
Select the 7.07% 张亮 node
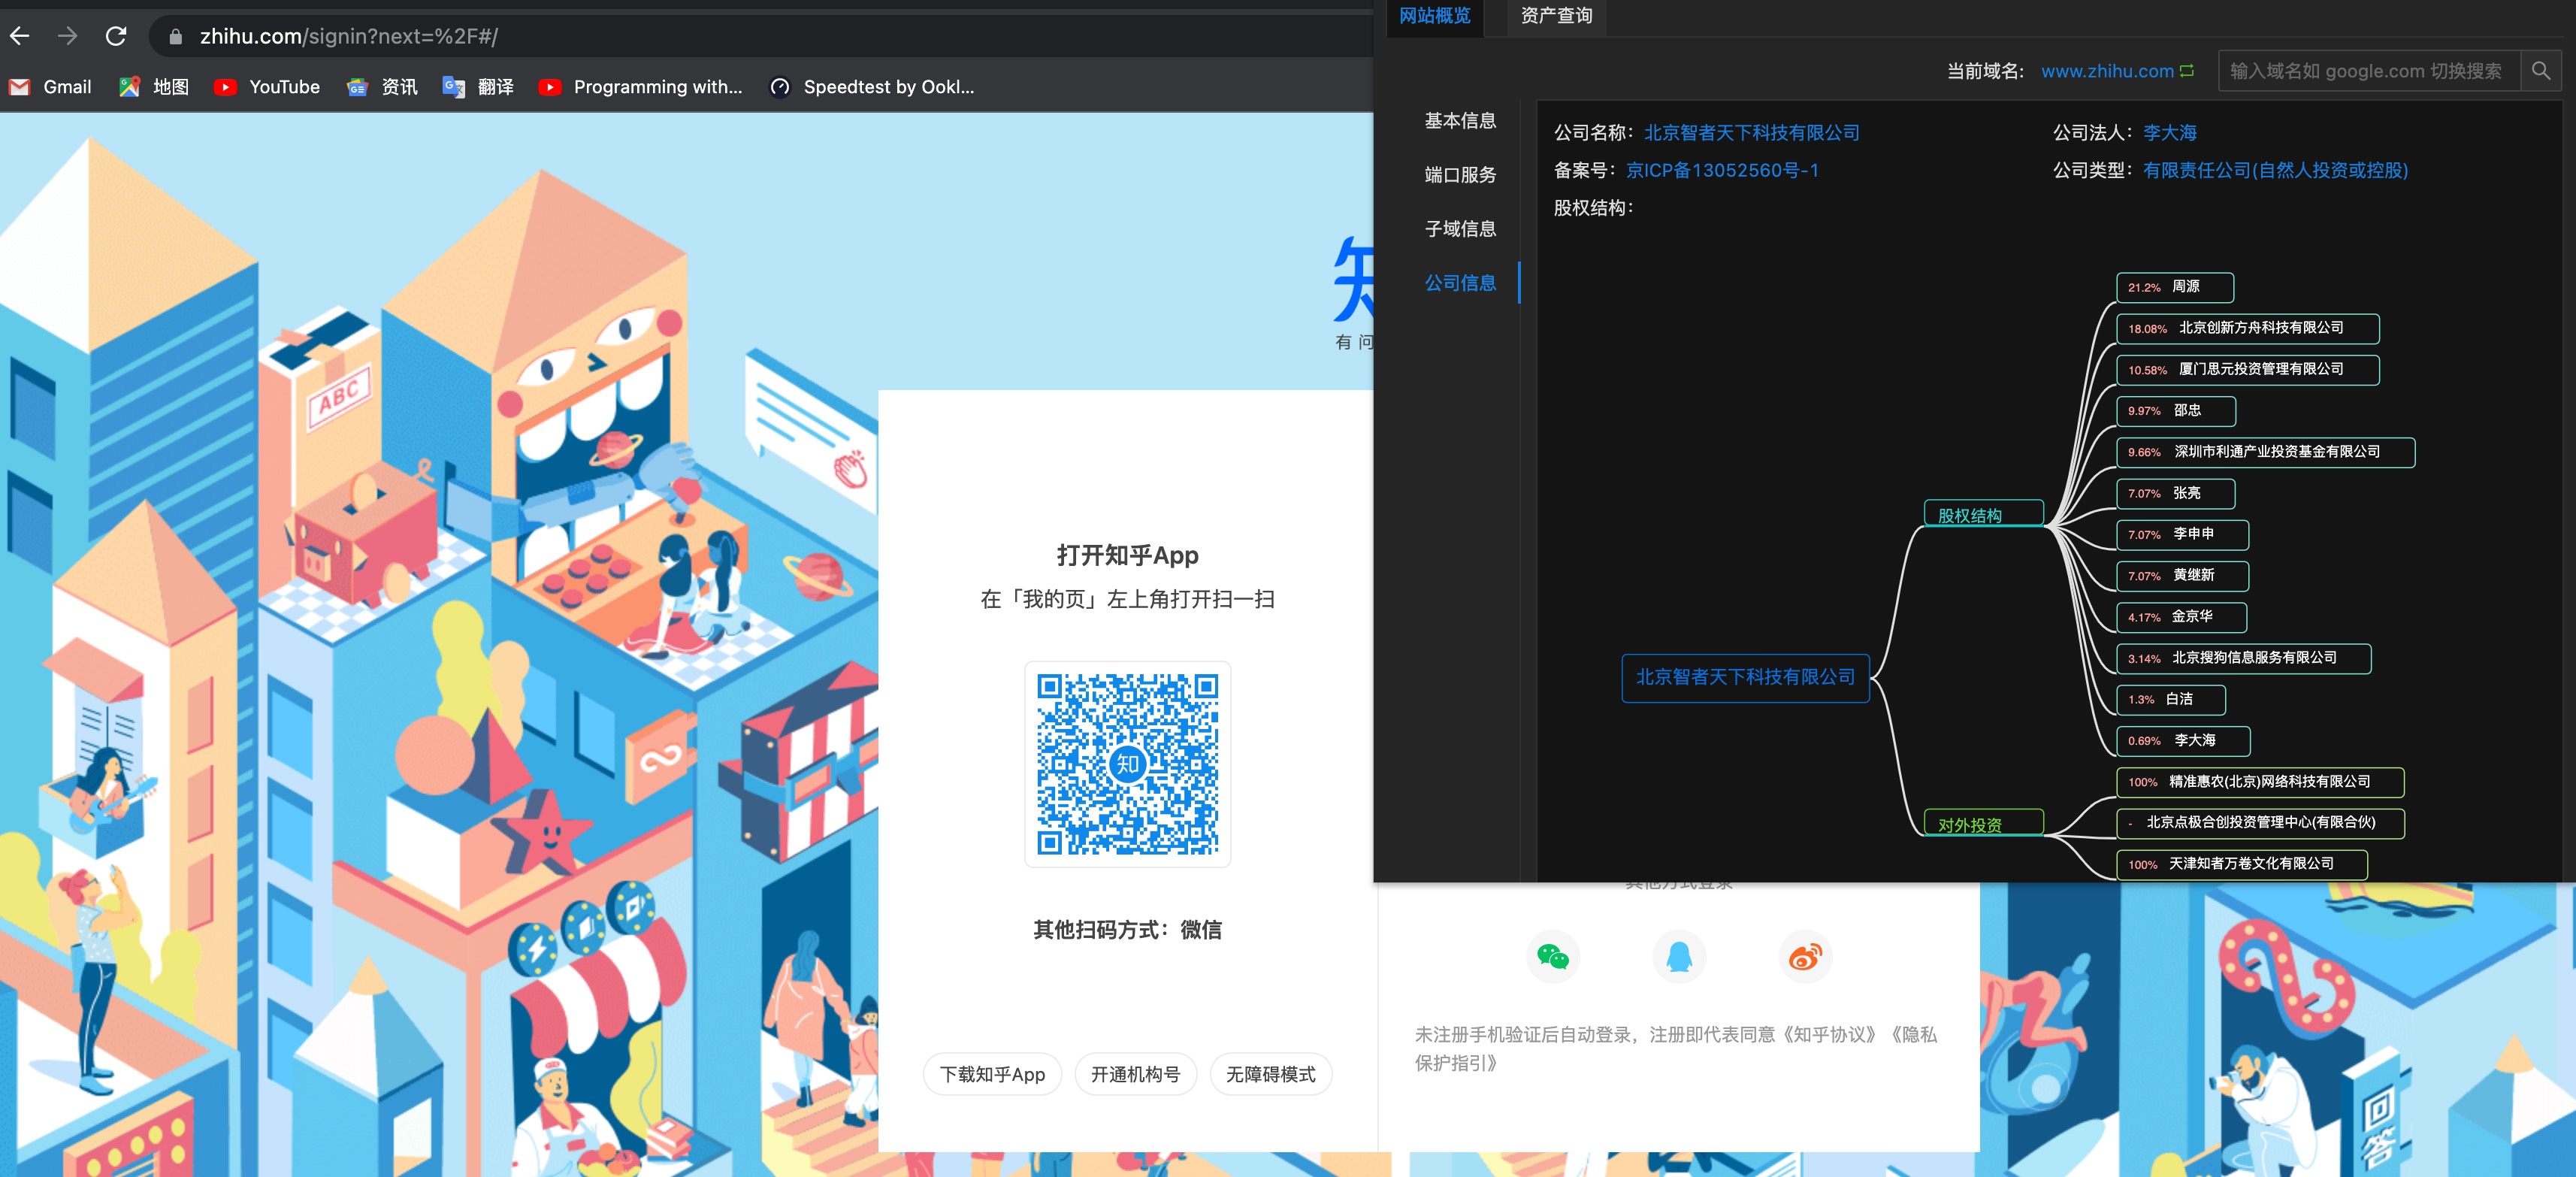(x=2175, y=493)
